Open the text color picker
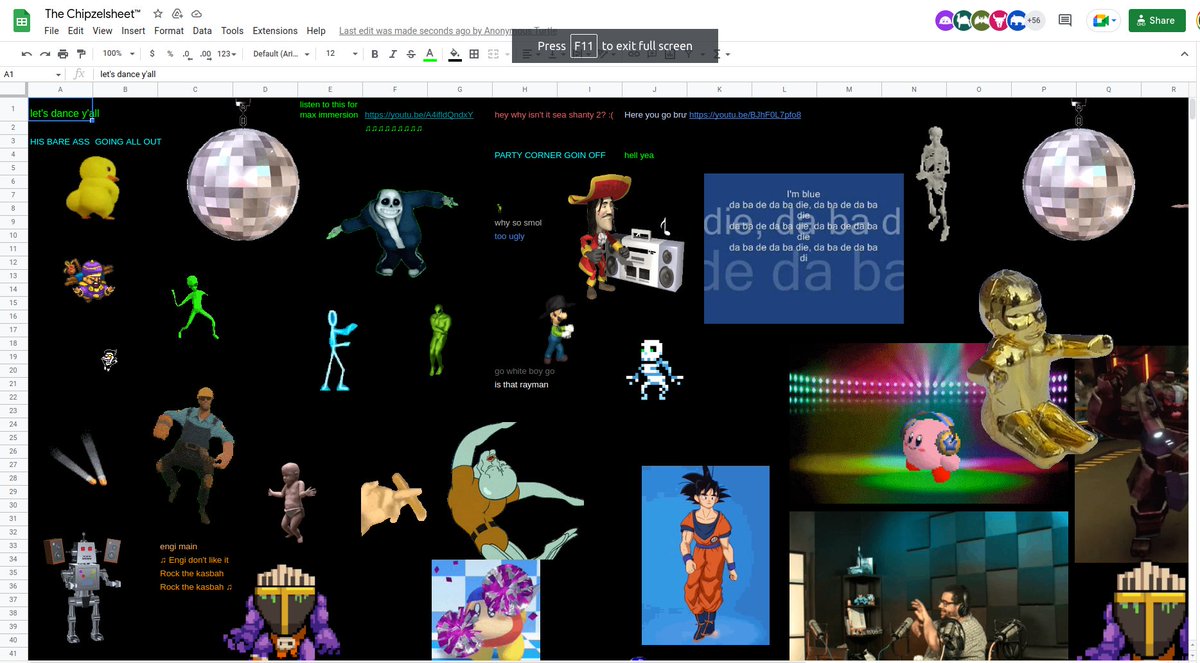The image size is (1200, 663). click(430, 54)
